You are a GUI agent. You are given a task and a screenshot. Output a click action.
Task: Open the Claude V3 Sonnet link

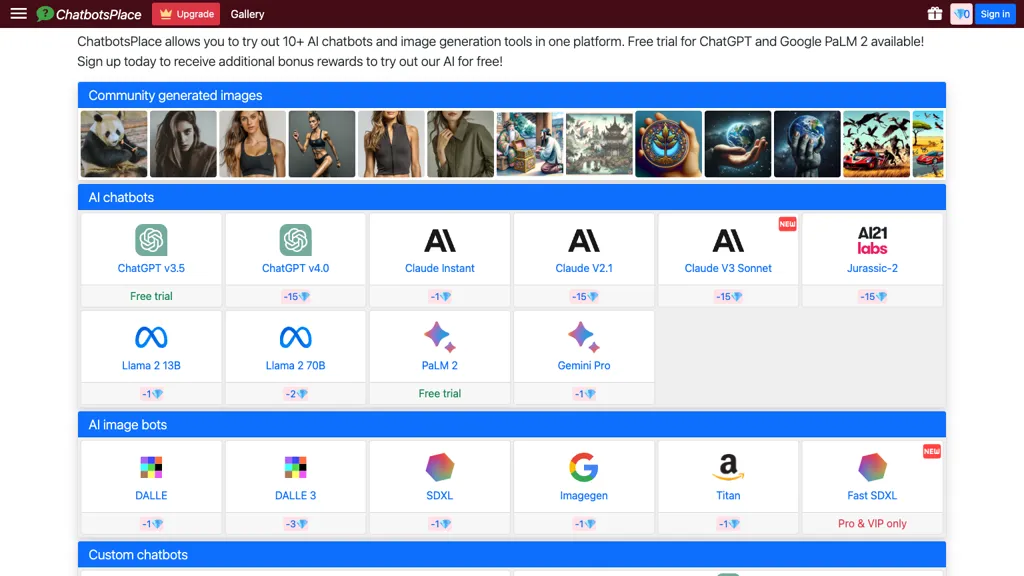click(728, 268)
